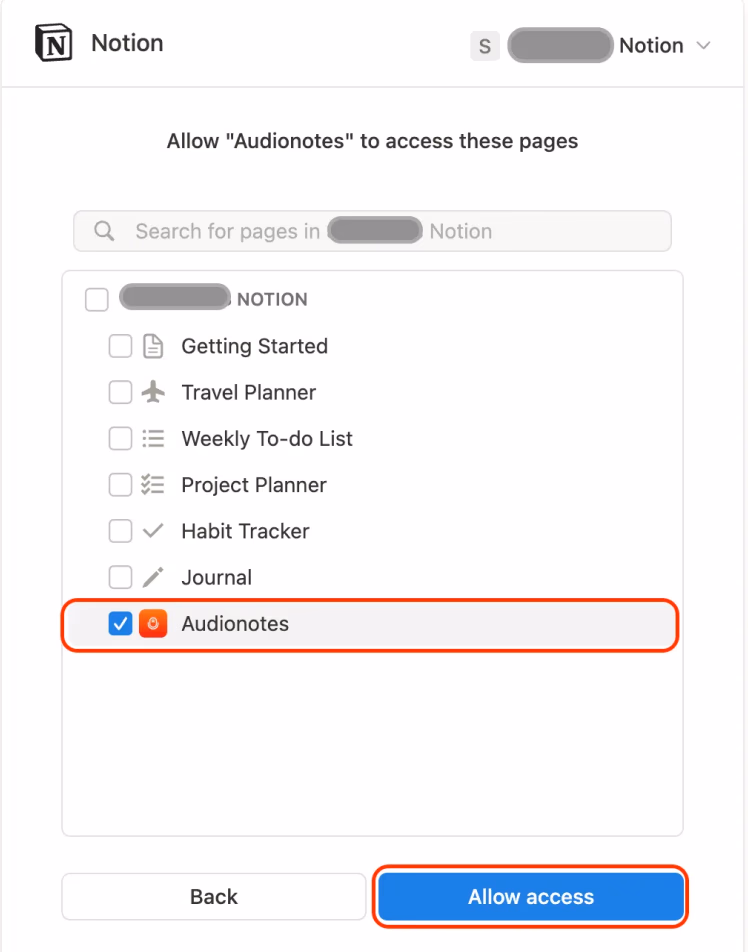Click the Getting Started document icon
This screenshot has width=748, height=952.
[153, 346]
